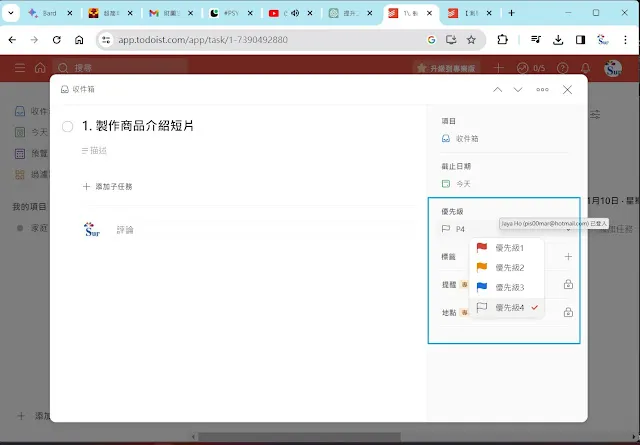Select 優先級2 orange flag option
Screen dimensions: 640x445
[x=507, y=267]
